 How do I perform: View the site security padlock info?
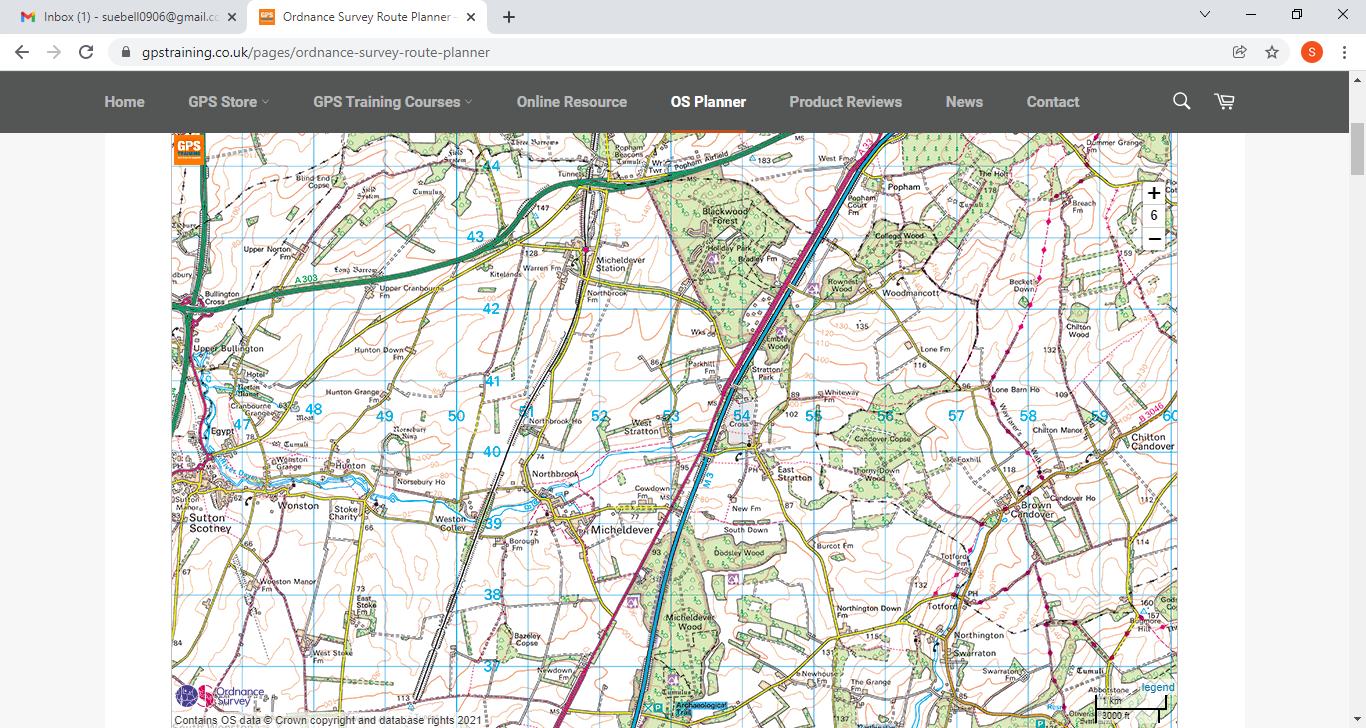tap(126, 52)
